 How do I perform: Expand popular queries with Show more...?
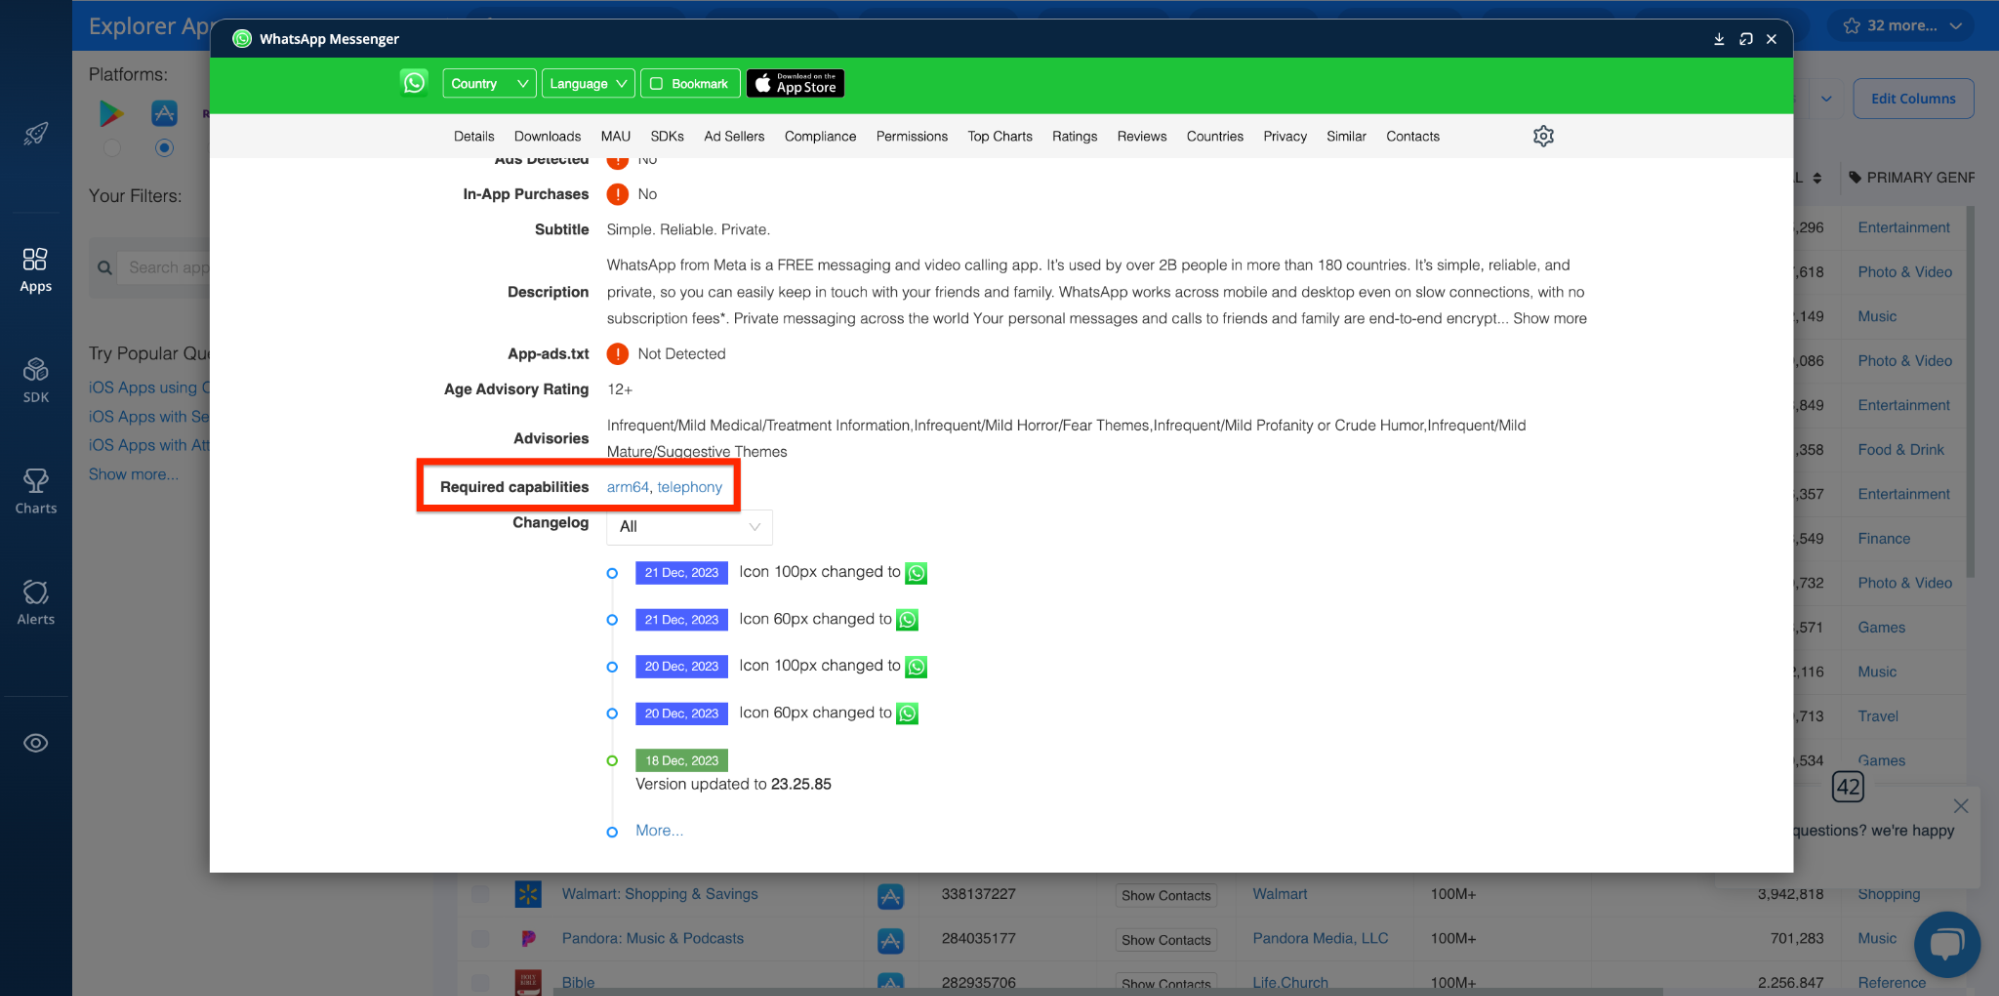point(133,474)
